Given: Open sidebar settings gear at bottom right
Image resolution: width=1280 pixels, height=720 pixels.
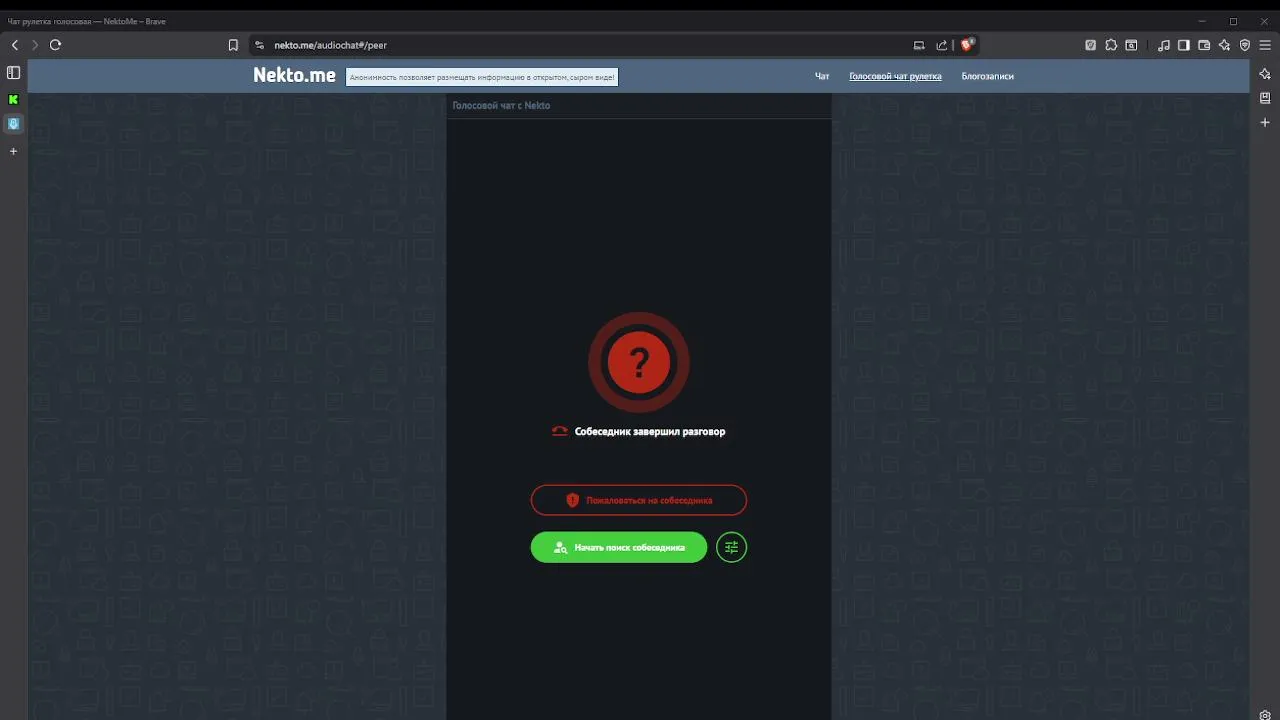Looking at the screenshot, I should [x=1265, y=714].
